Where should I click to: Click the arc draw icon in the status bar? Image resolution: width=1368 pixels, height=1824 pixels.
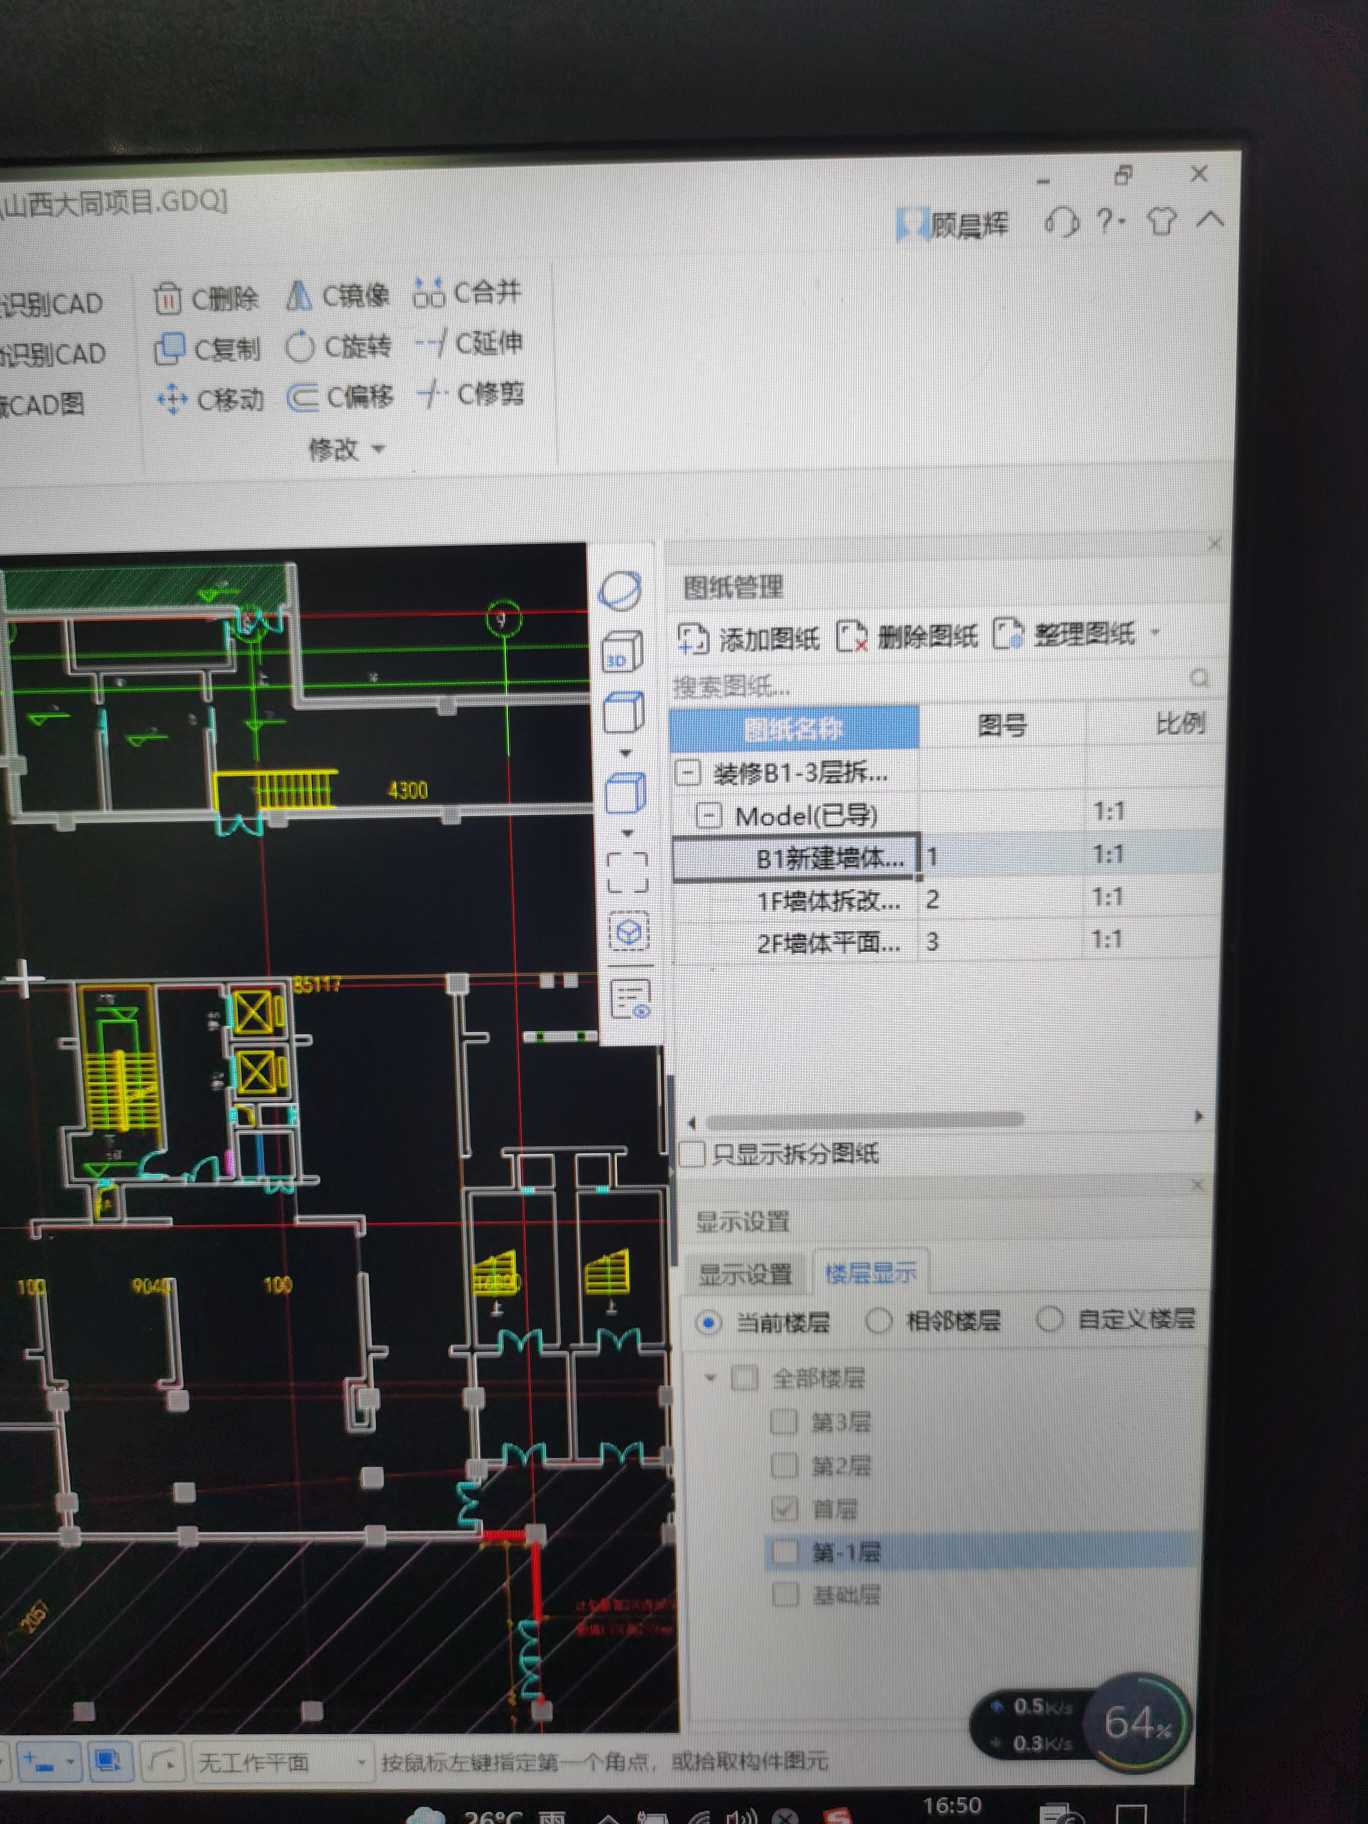point(161,1761)
